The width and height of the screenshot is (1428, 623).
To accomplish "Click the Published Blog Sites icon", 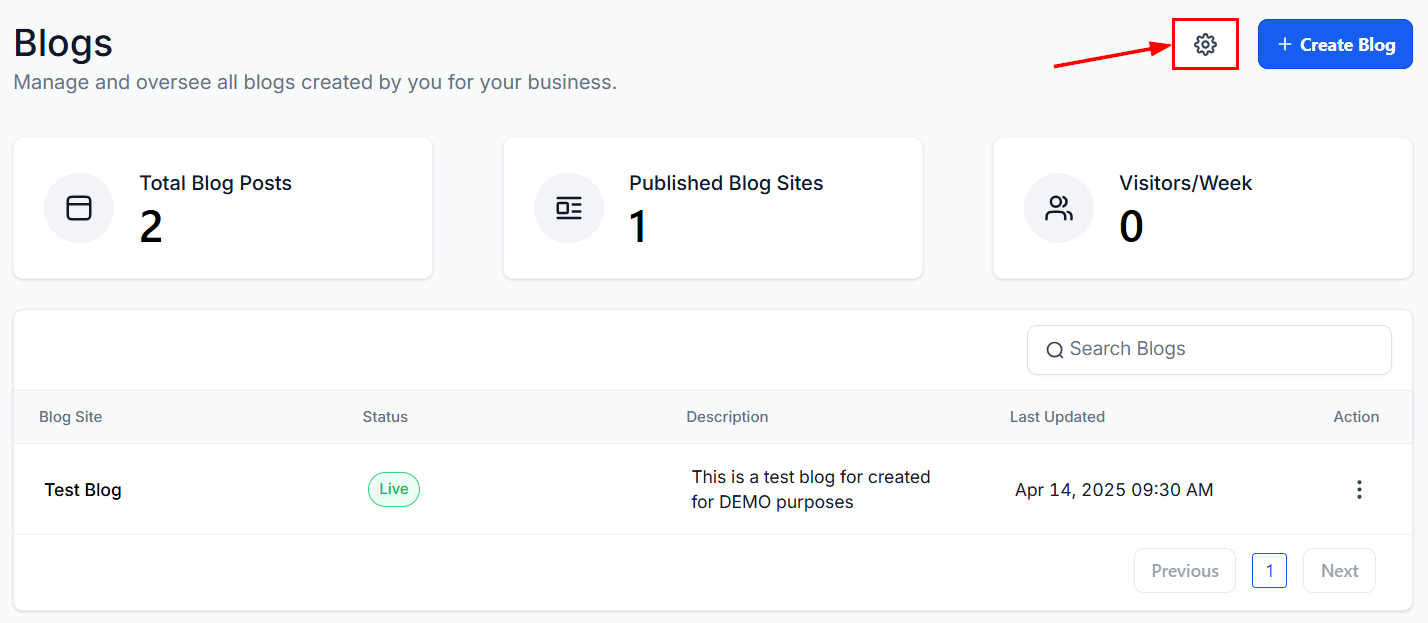I will click(569, 208).
